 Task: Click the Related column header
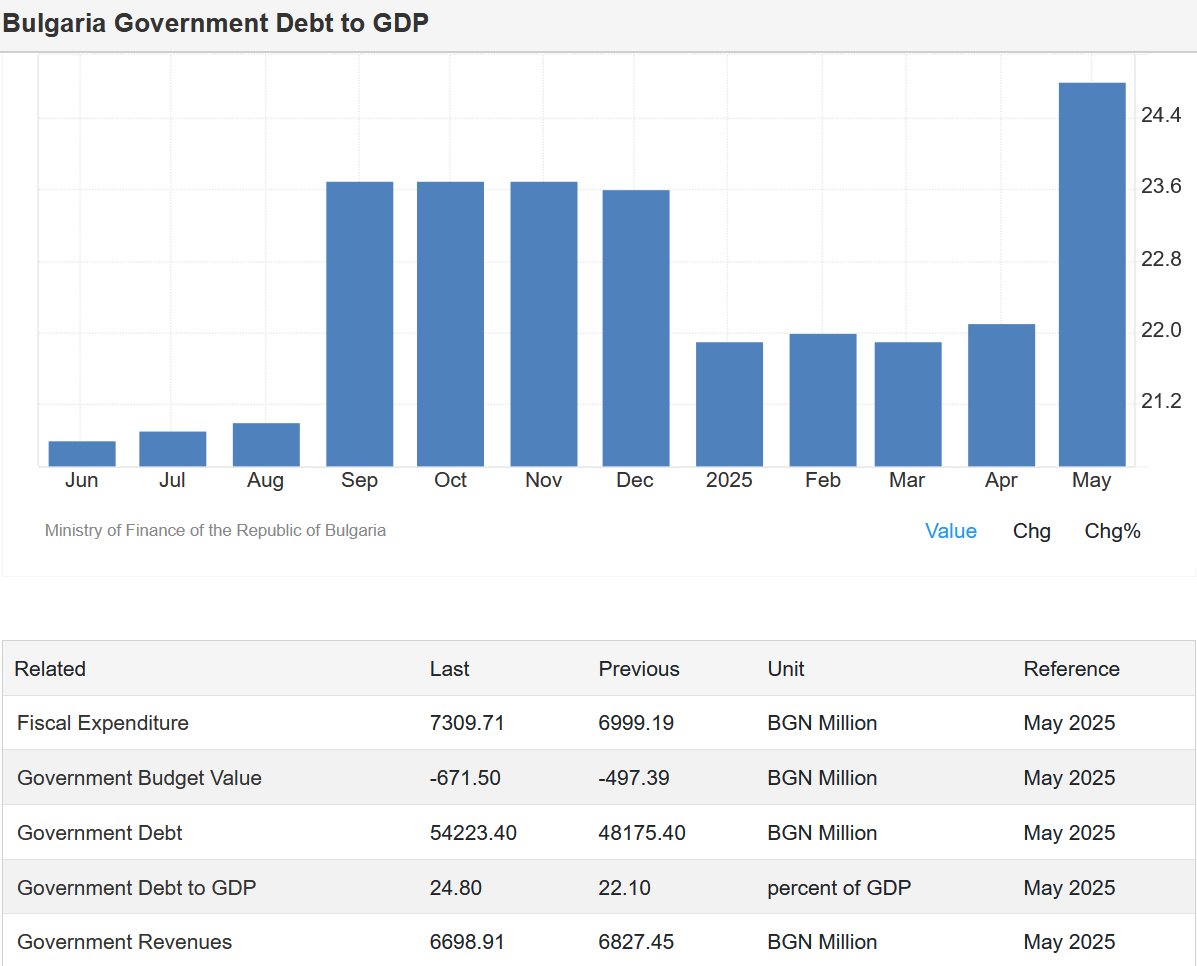click(50, 669)
